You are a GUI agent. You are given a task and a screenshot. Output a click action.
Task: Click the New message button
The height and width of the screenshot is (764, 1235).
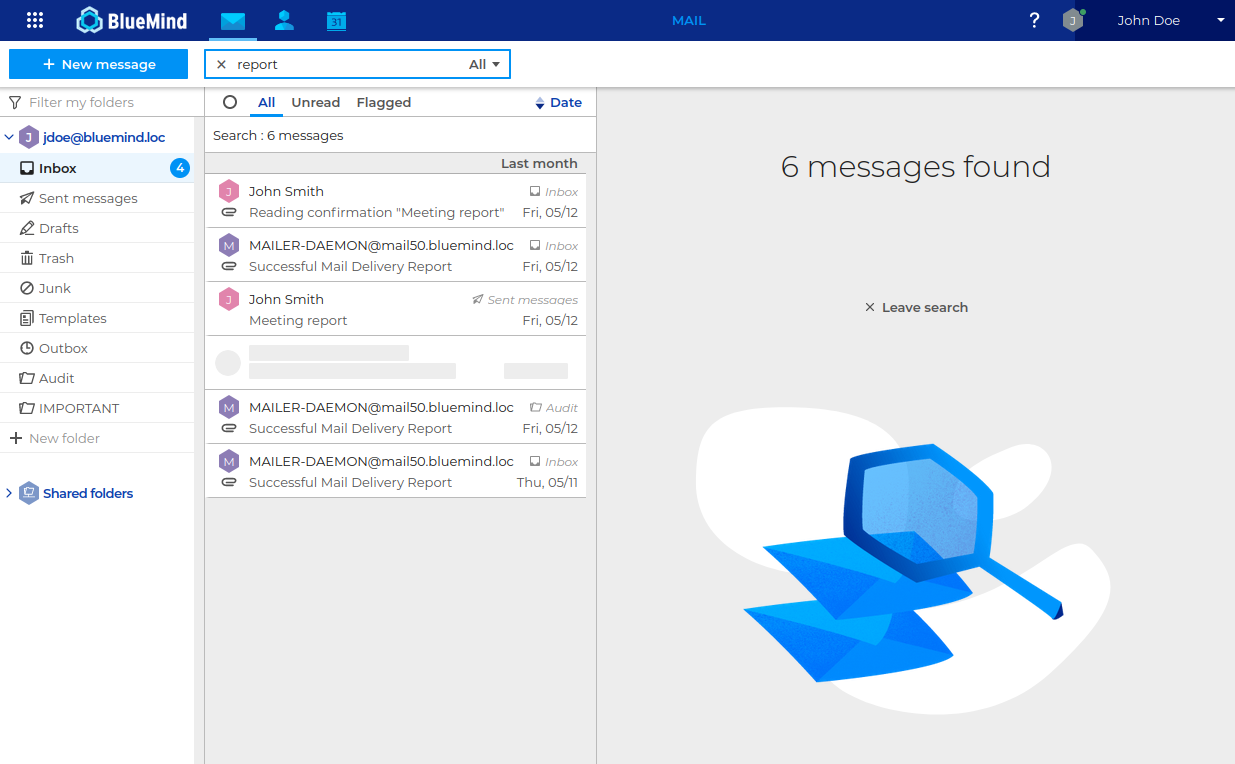[x=98, y=64]
